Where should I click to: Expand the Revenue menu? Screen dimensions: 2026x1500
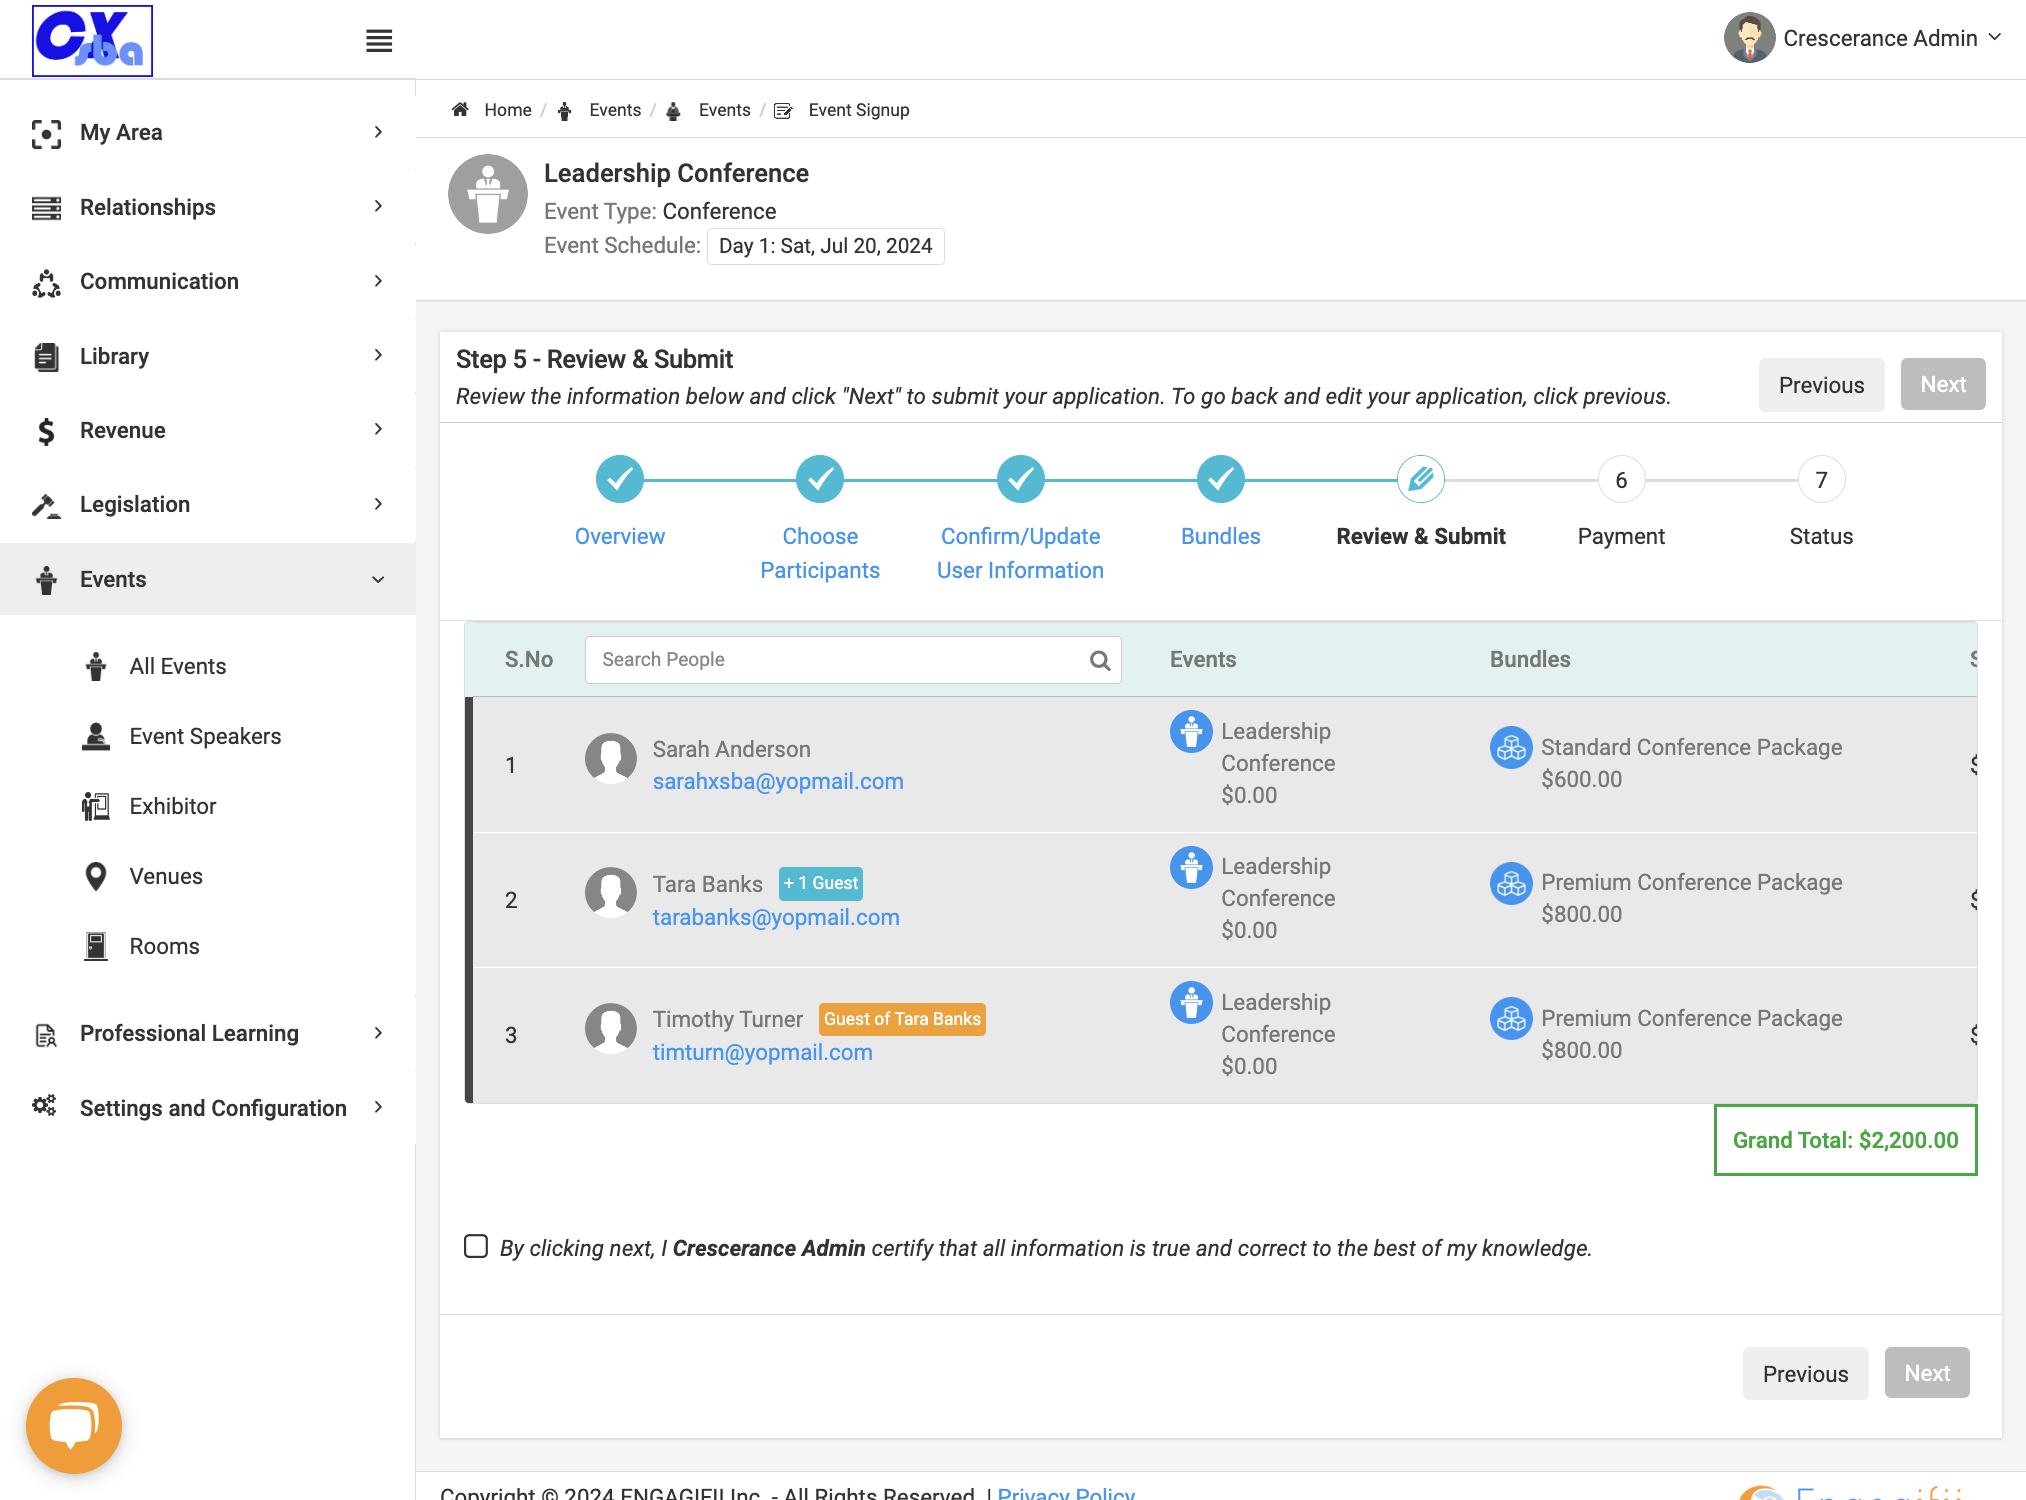[208, 430]
